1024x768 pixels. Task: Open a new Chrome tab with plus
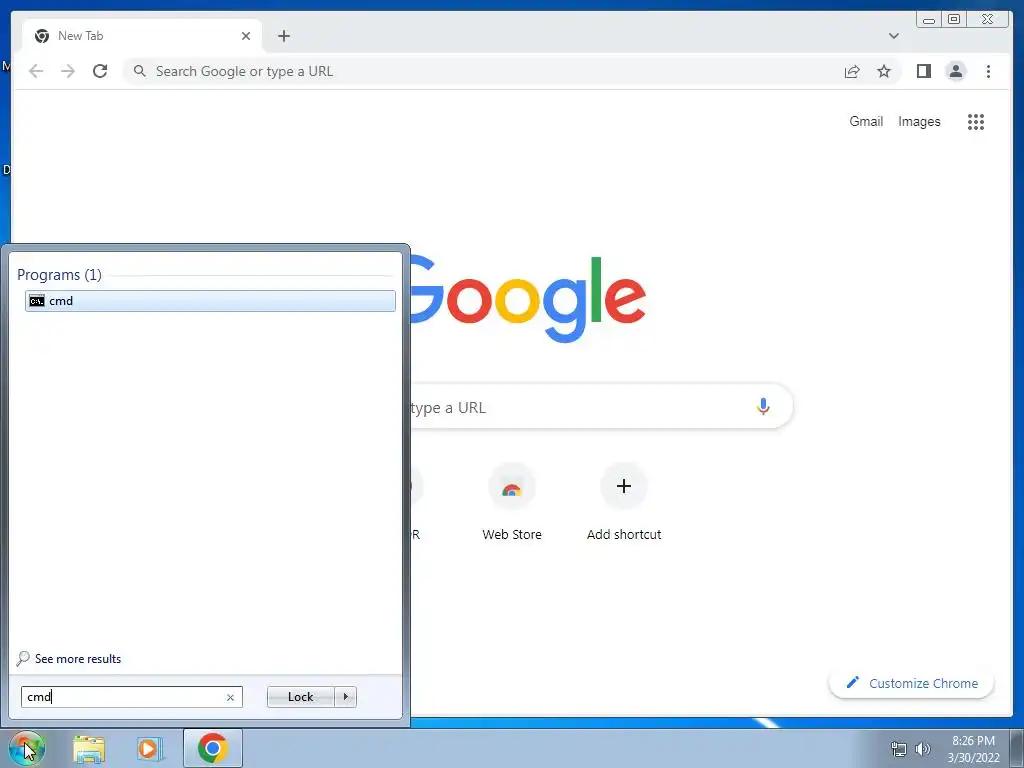(283, 36)
